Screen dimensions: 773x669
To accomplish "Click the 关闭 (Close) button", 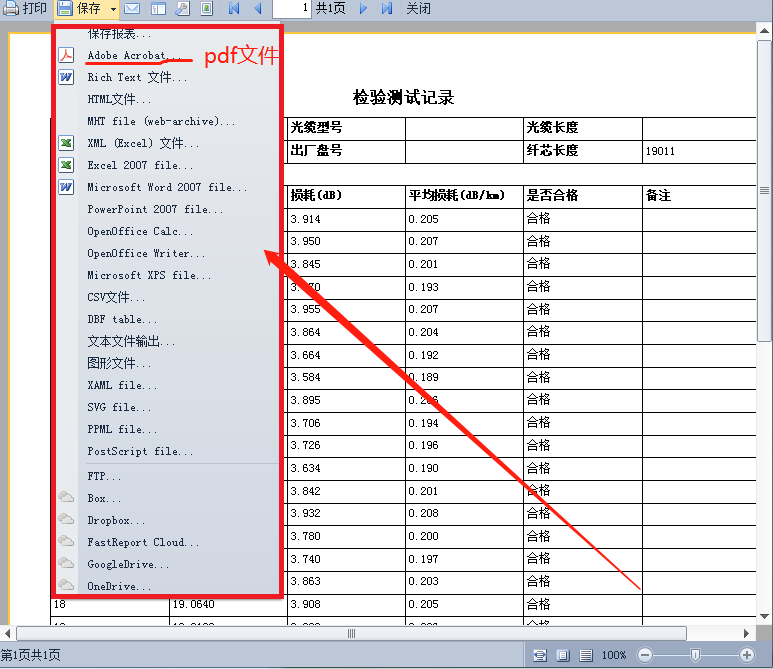I will click(418, 9).
